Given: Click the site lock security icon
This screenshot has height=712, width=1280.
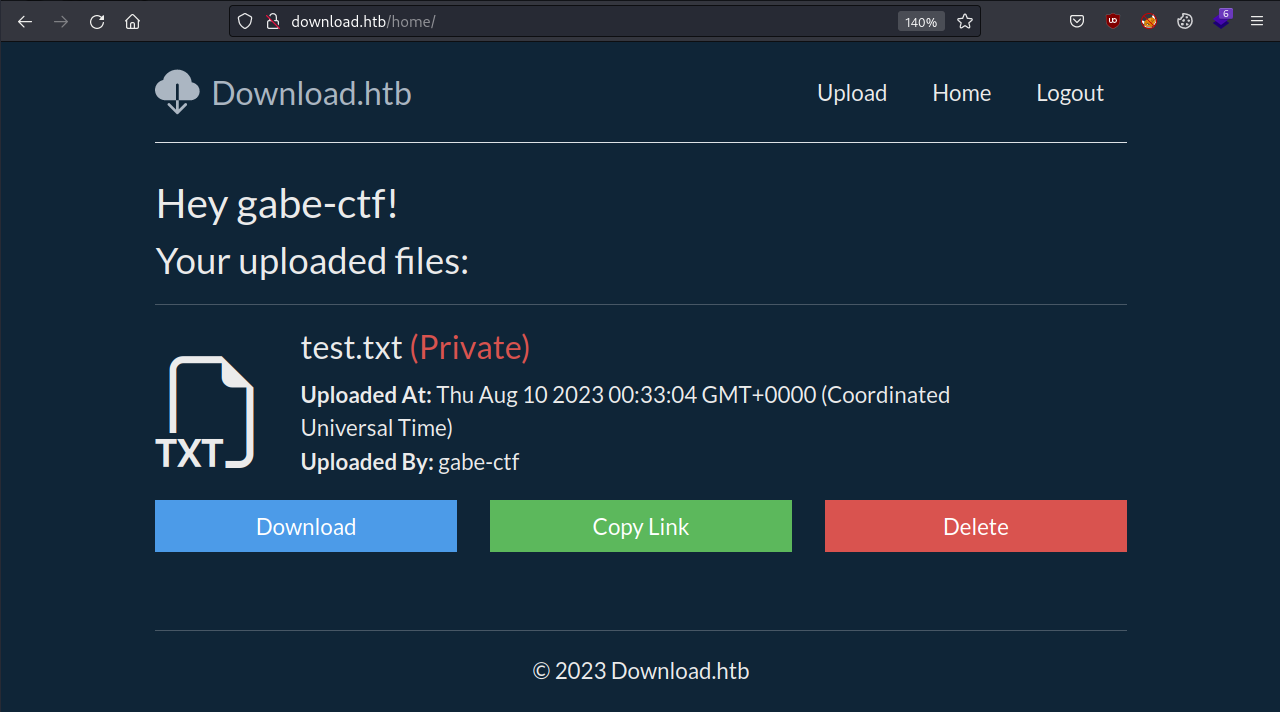Looking at the screenshot, I should coord(272,21).
